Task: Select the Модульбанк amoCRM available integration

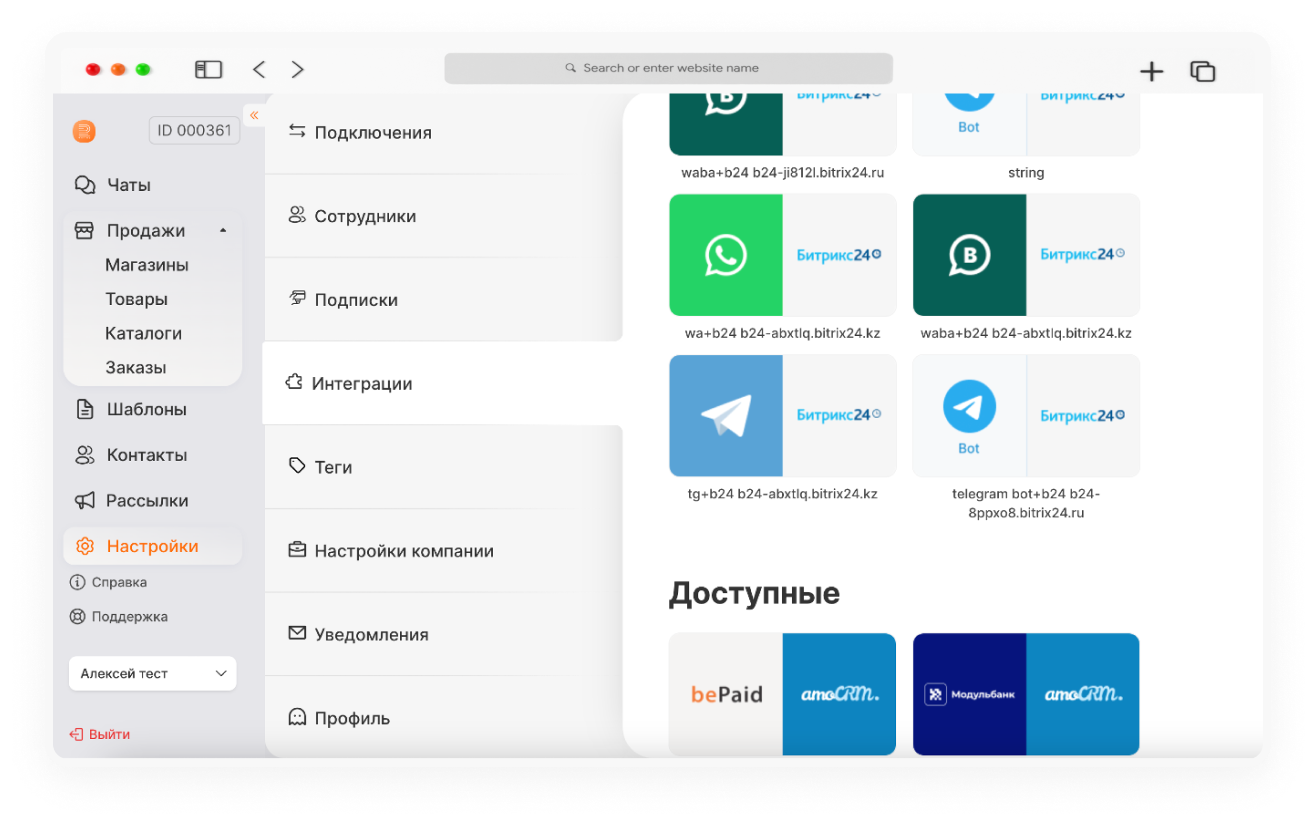Action: (1026, 694)
